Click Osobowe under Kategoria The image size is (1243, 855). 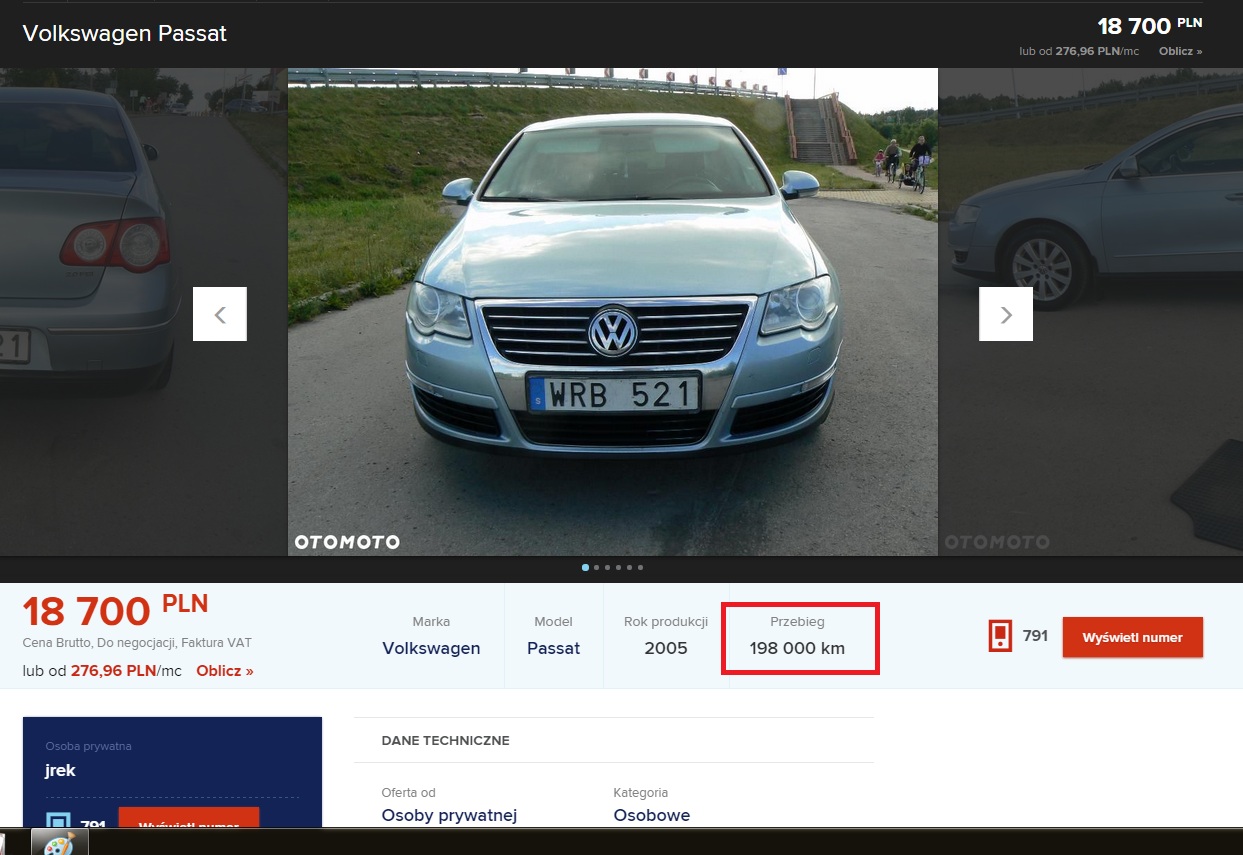(652, 815)
